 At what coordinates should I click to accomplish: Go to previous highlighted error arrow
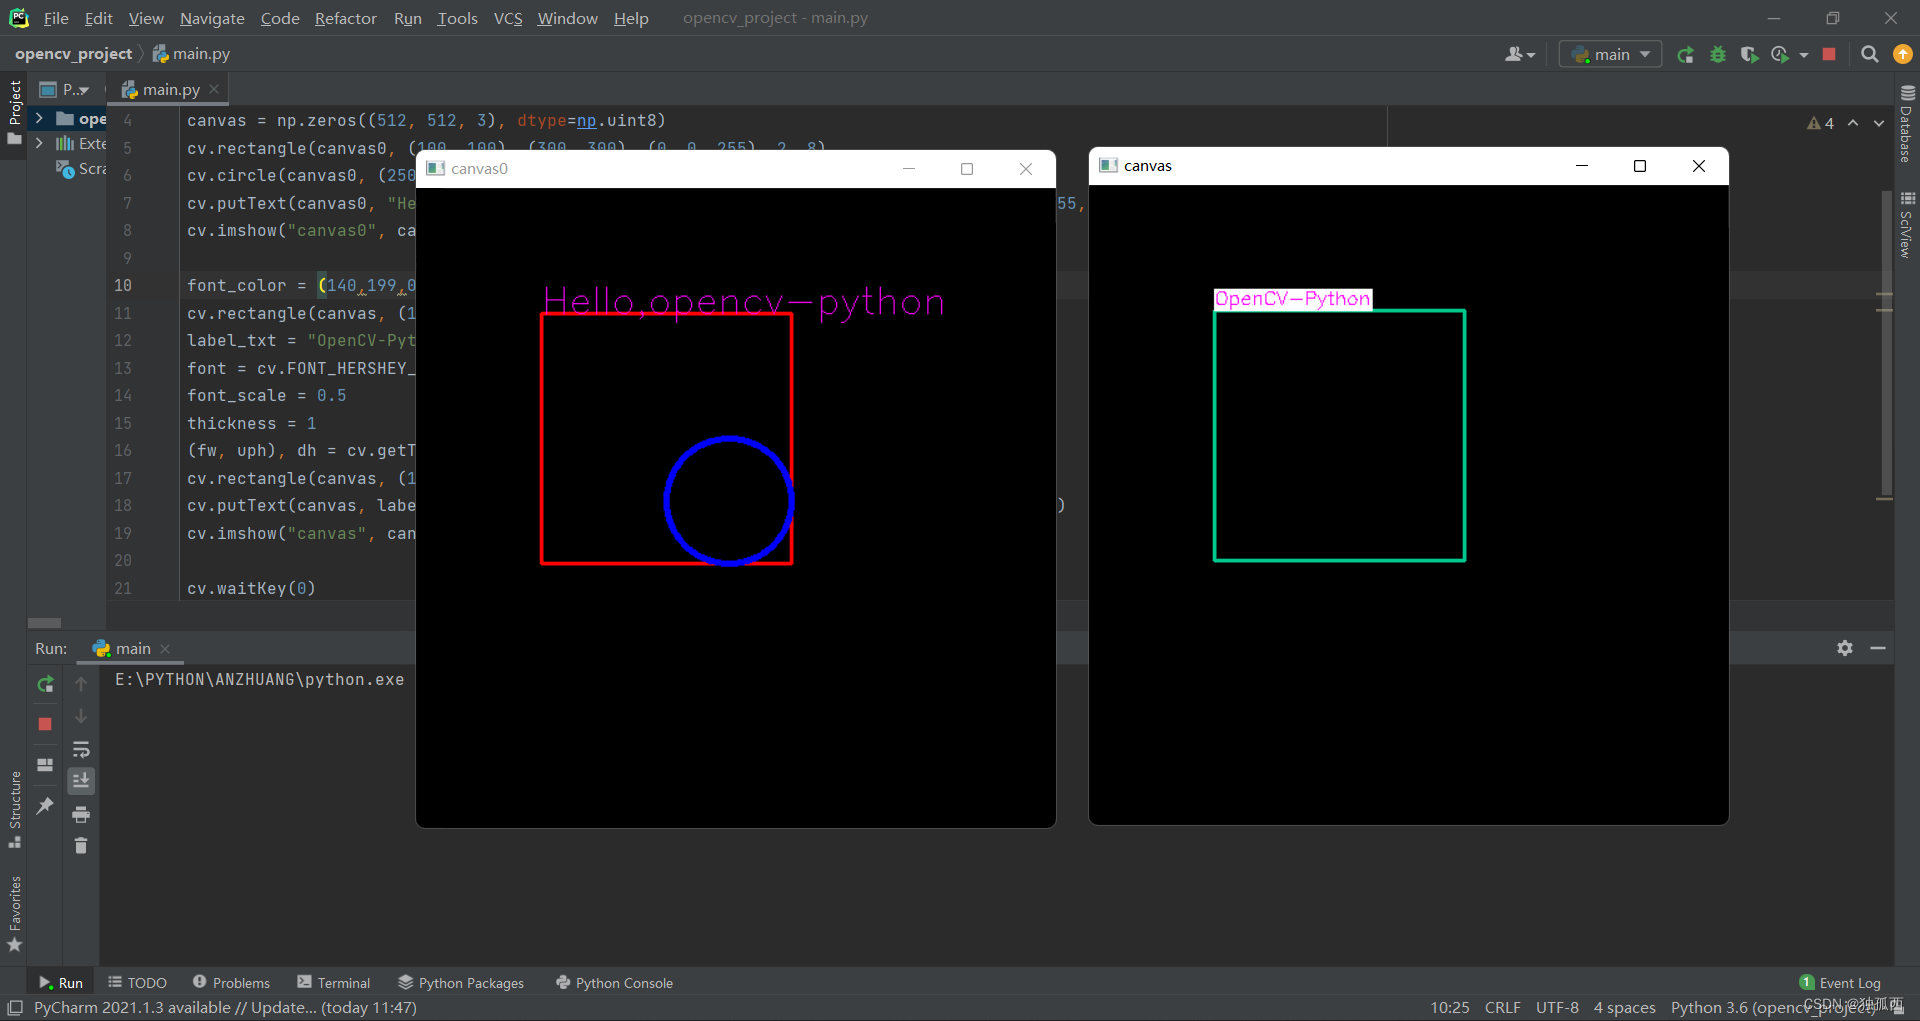[x=1853, y=123]
